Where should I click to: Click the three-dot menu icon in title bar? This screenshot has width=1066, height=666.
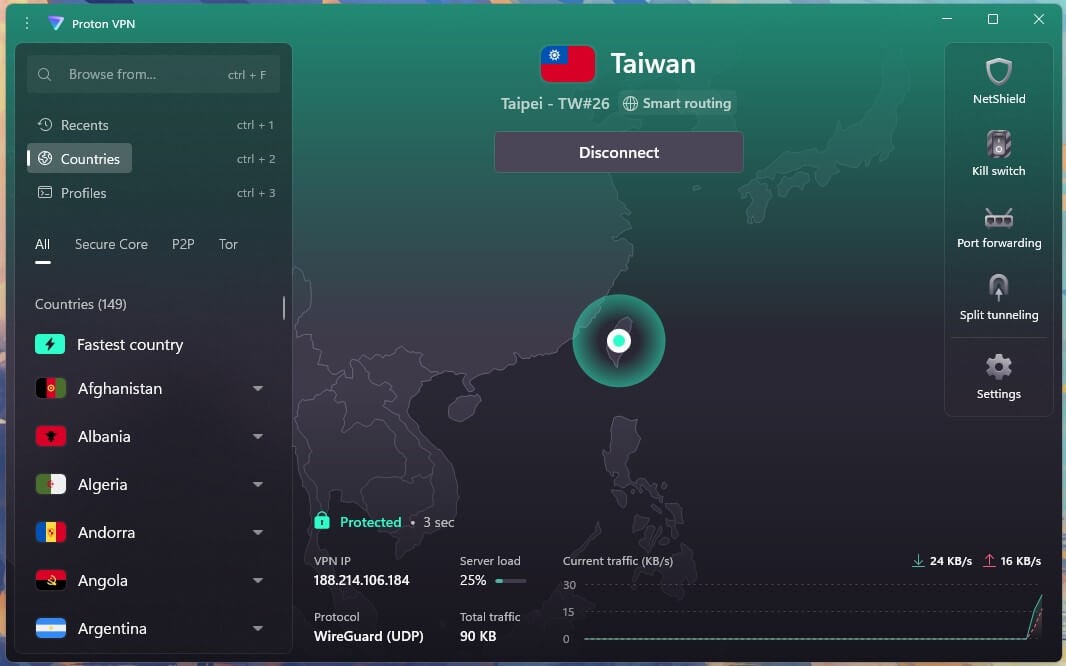[x=27, y=23]
